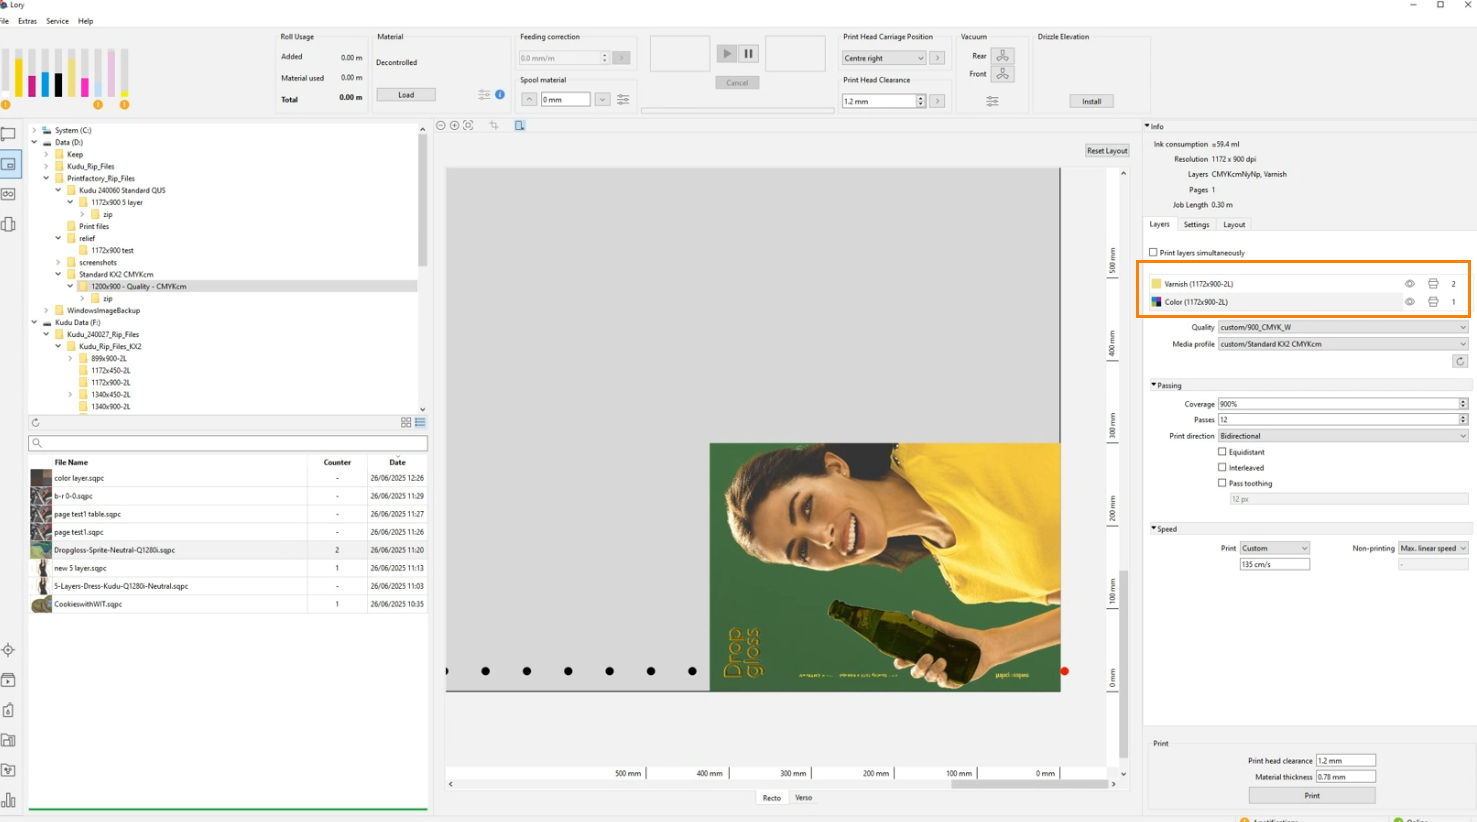This screenshot has height=822, width=1477.
Task: Click the play button in top toolbar
Action: pos(727,54)
